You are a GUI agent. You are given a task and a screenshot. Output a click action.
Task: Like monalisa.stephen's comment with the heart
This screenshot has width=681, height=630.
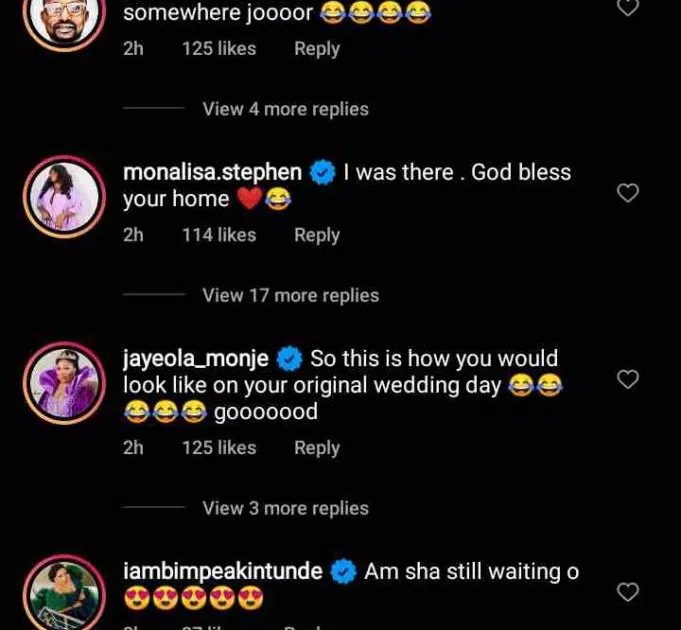(x=627, y=193)
